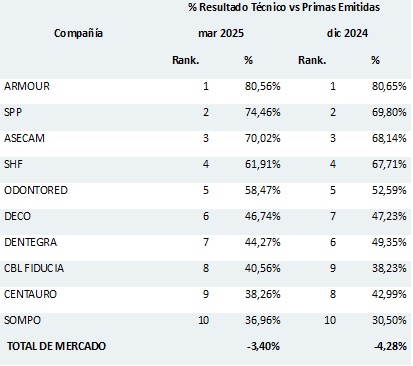Click SOMPO's 36,96% value
This screenshot has height=366, width=413.
point(263,320)
